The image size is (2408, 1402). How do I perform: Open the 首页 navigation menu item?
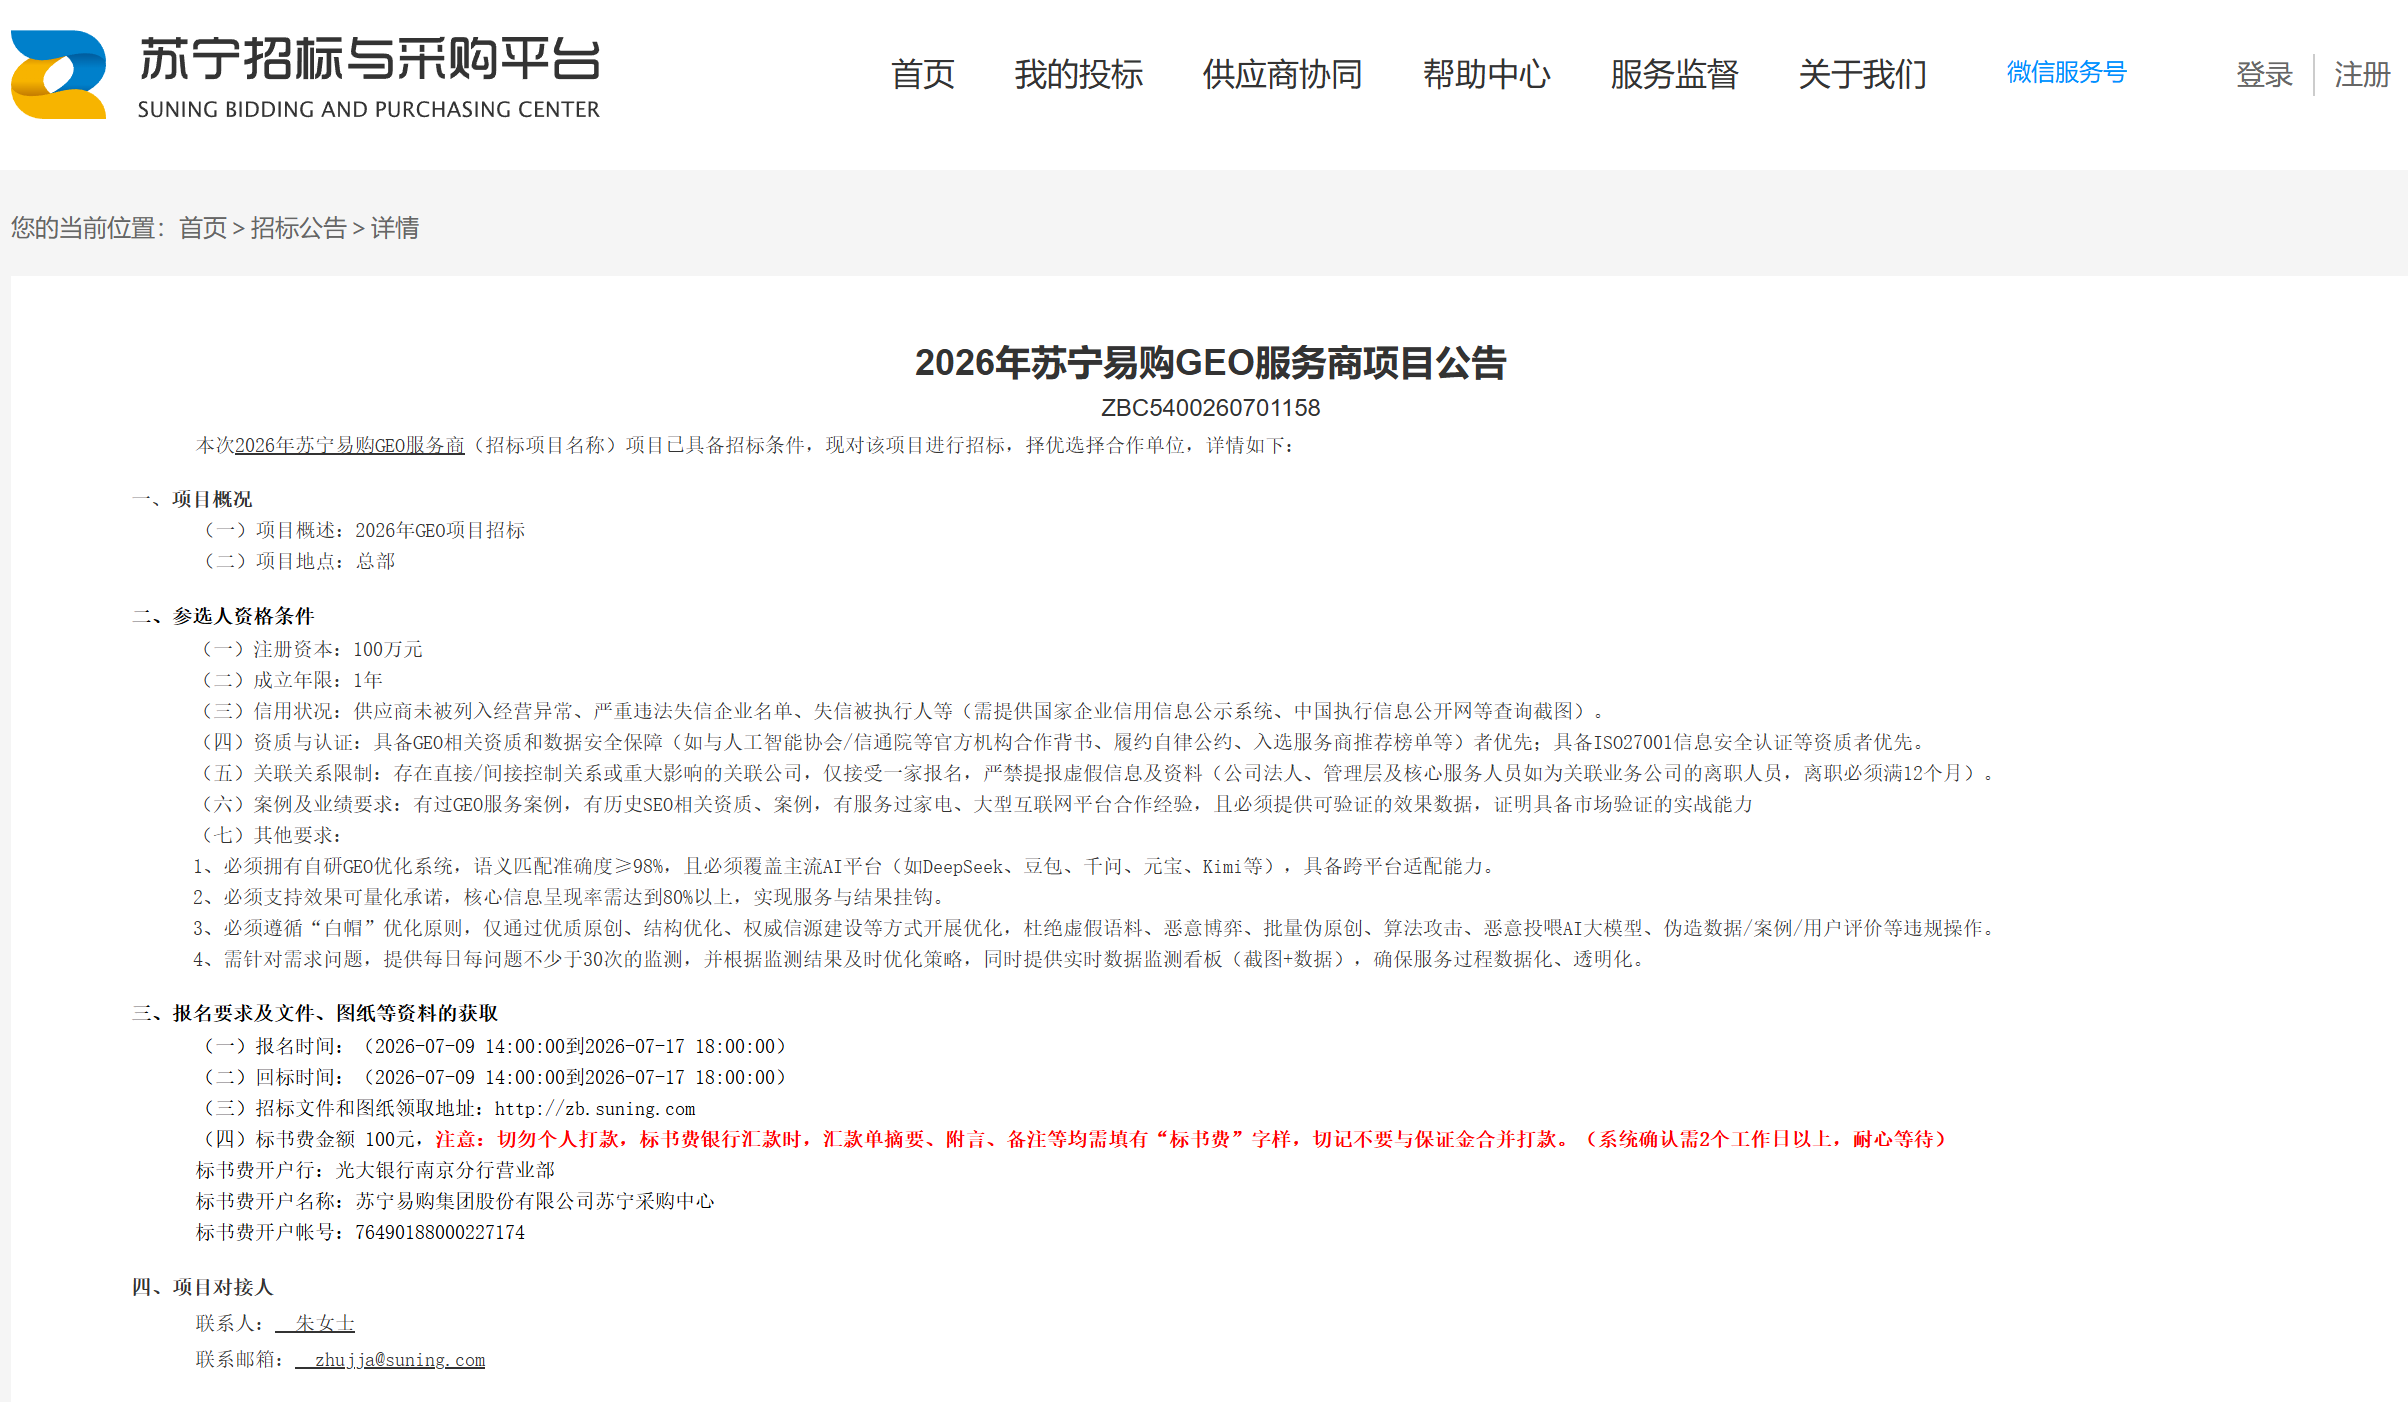click(x=922, y=74)
